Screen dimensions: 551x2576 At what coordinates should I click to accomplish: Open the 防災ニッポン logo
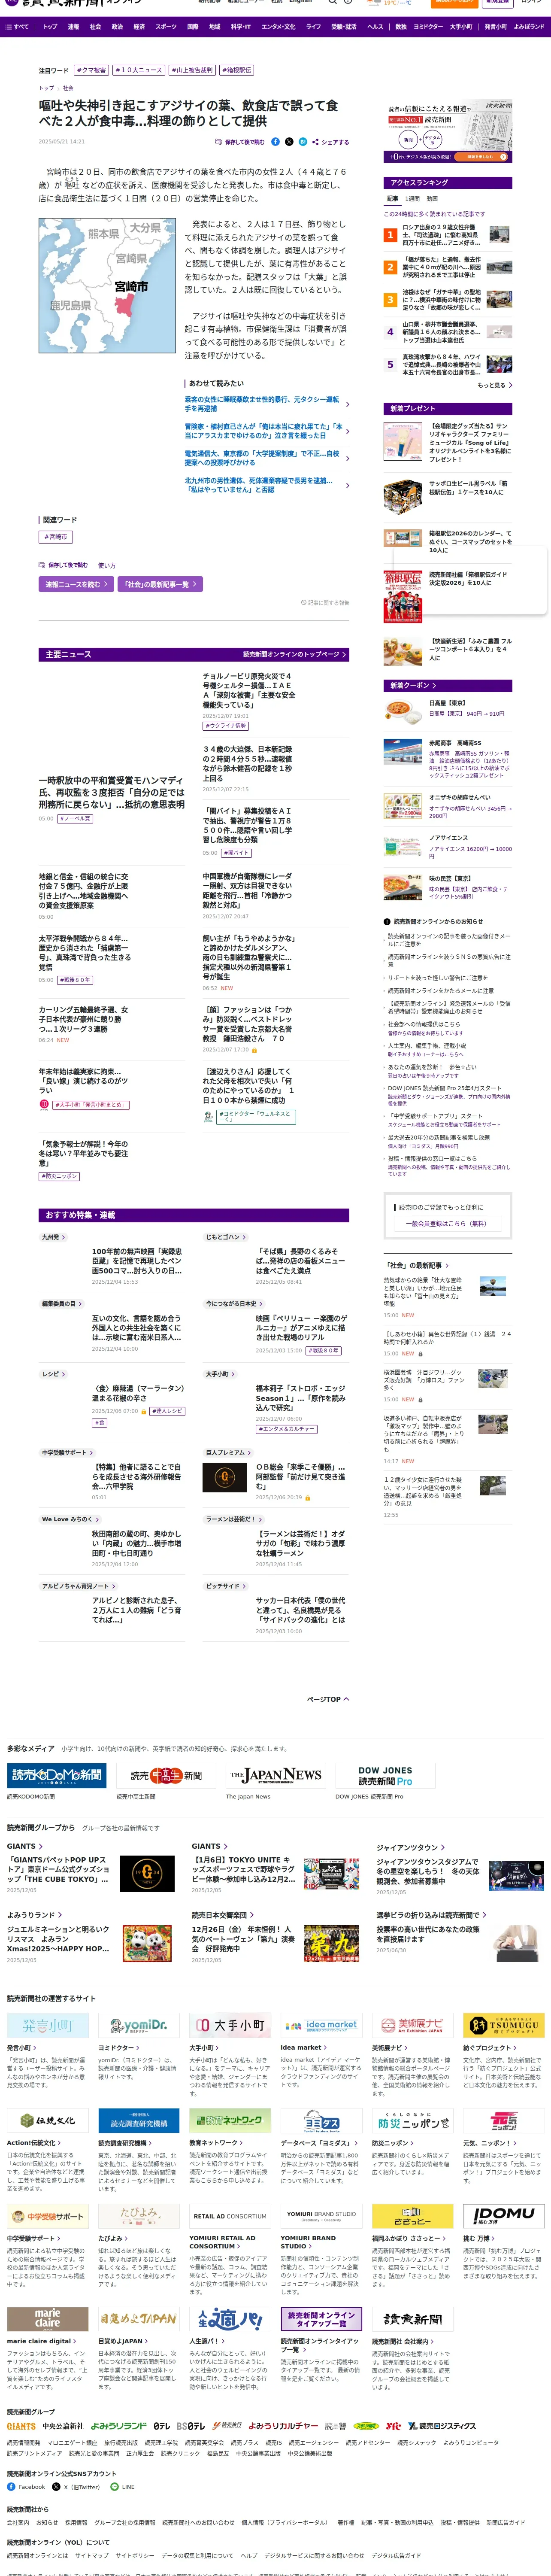click(x=413, y=2120)
